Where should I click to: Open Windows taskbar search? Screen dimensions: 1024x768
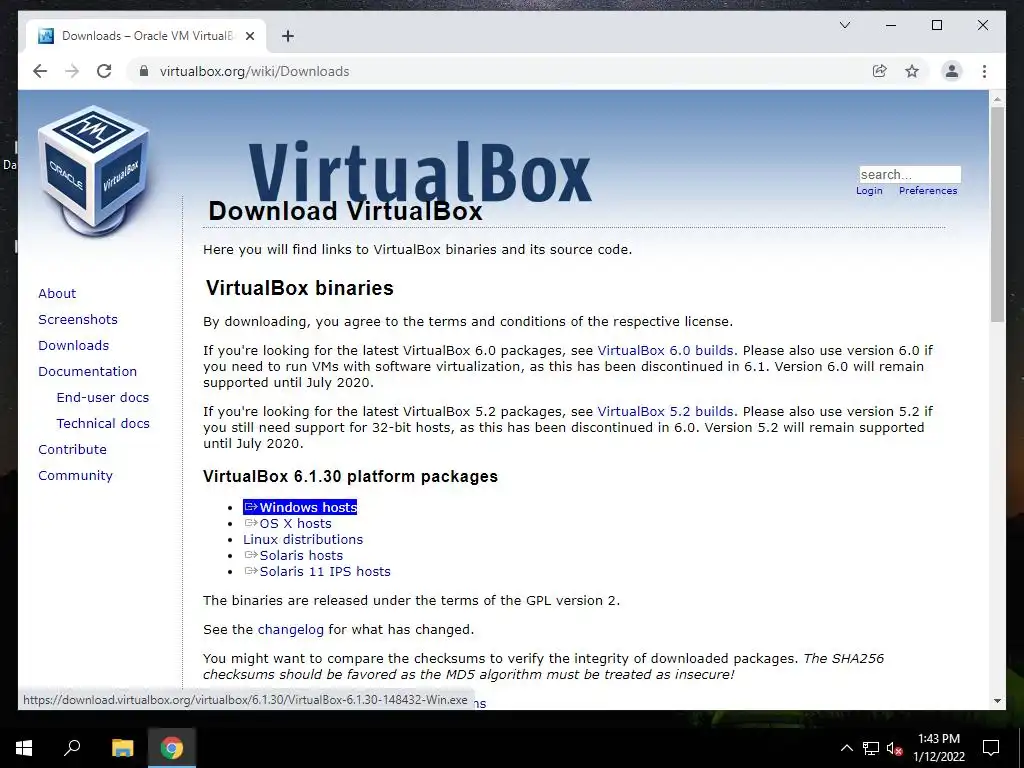point(72,748)
